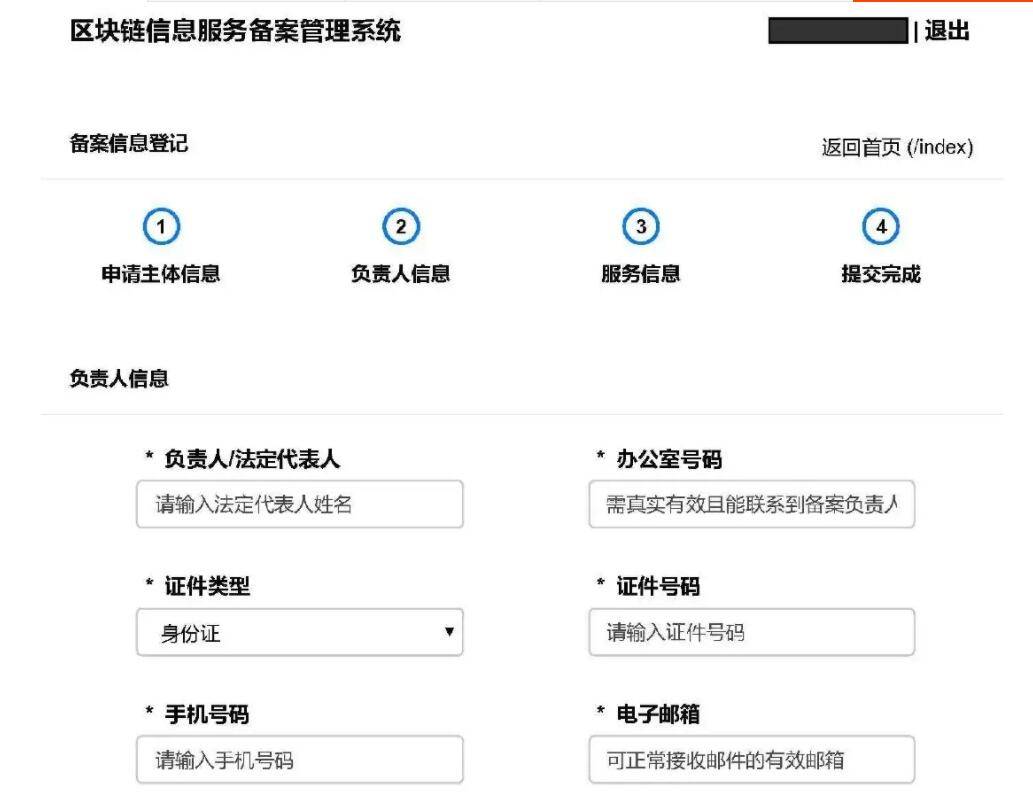Click the 区块链信息服务备案管理系统 page title

235,31
